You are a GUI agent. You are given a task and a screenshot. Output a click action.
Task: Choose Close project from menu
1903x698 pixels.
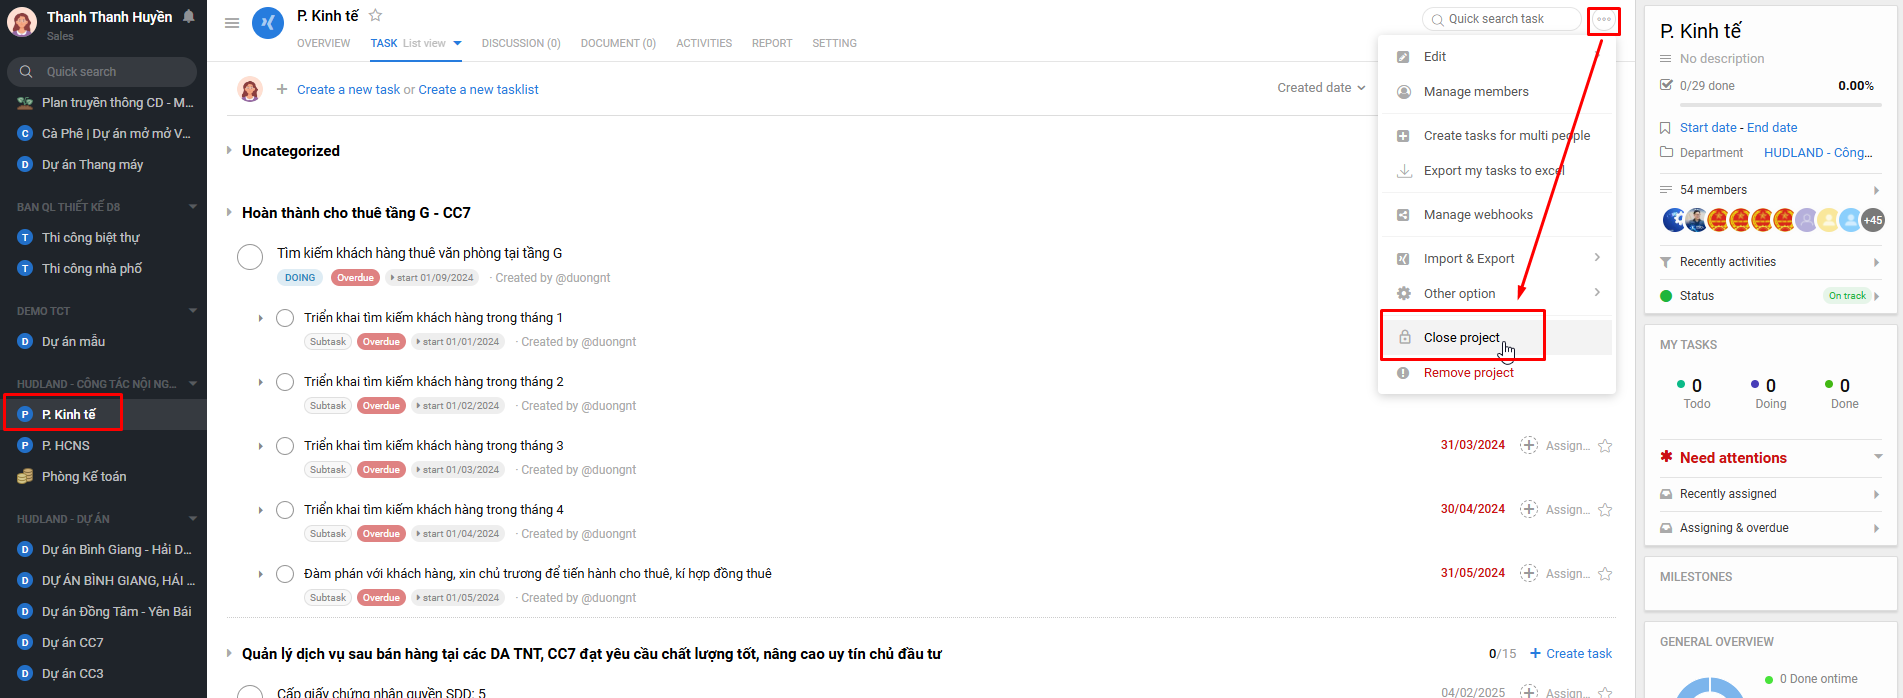1497,337
